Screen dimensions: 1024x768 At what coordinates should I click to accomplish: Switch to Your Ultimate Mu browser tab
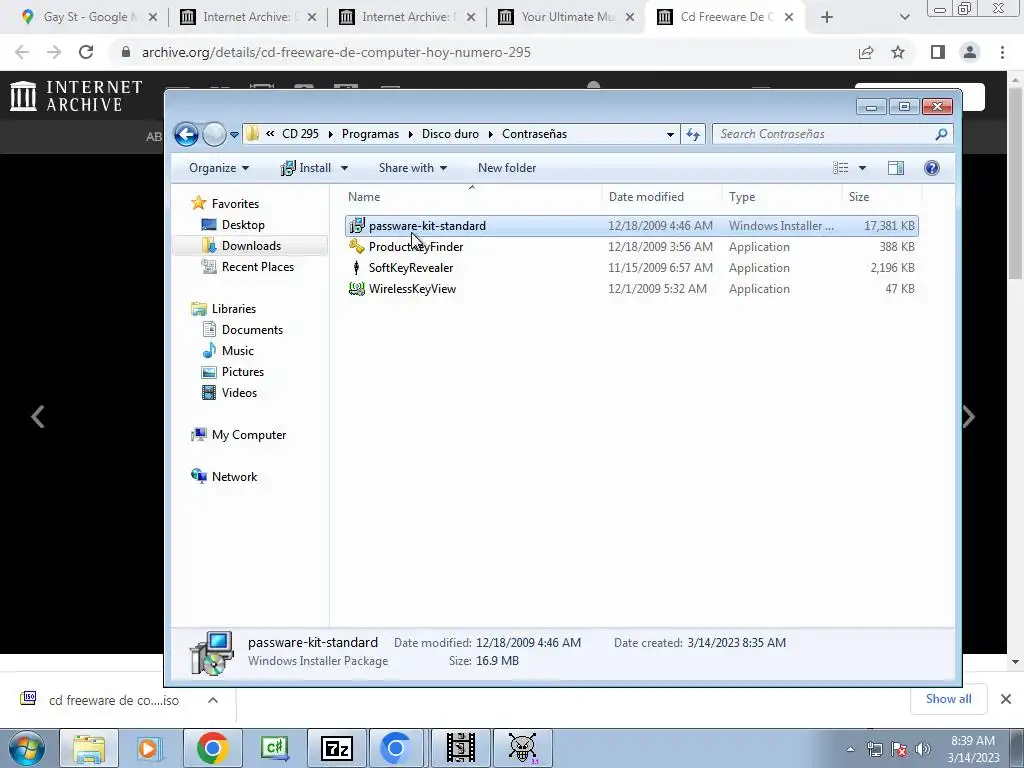565,17
